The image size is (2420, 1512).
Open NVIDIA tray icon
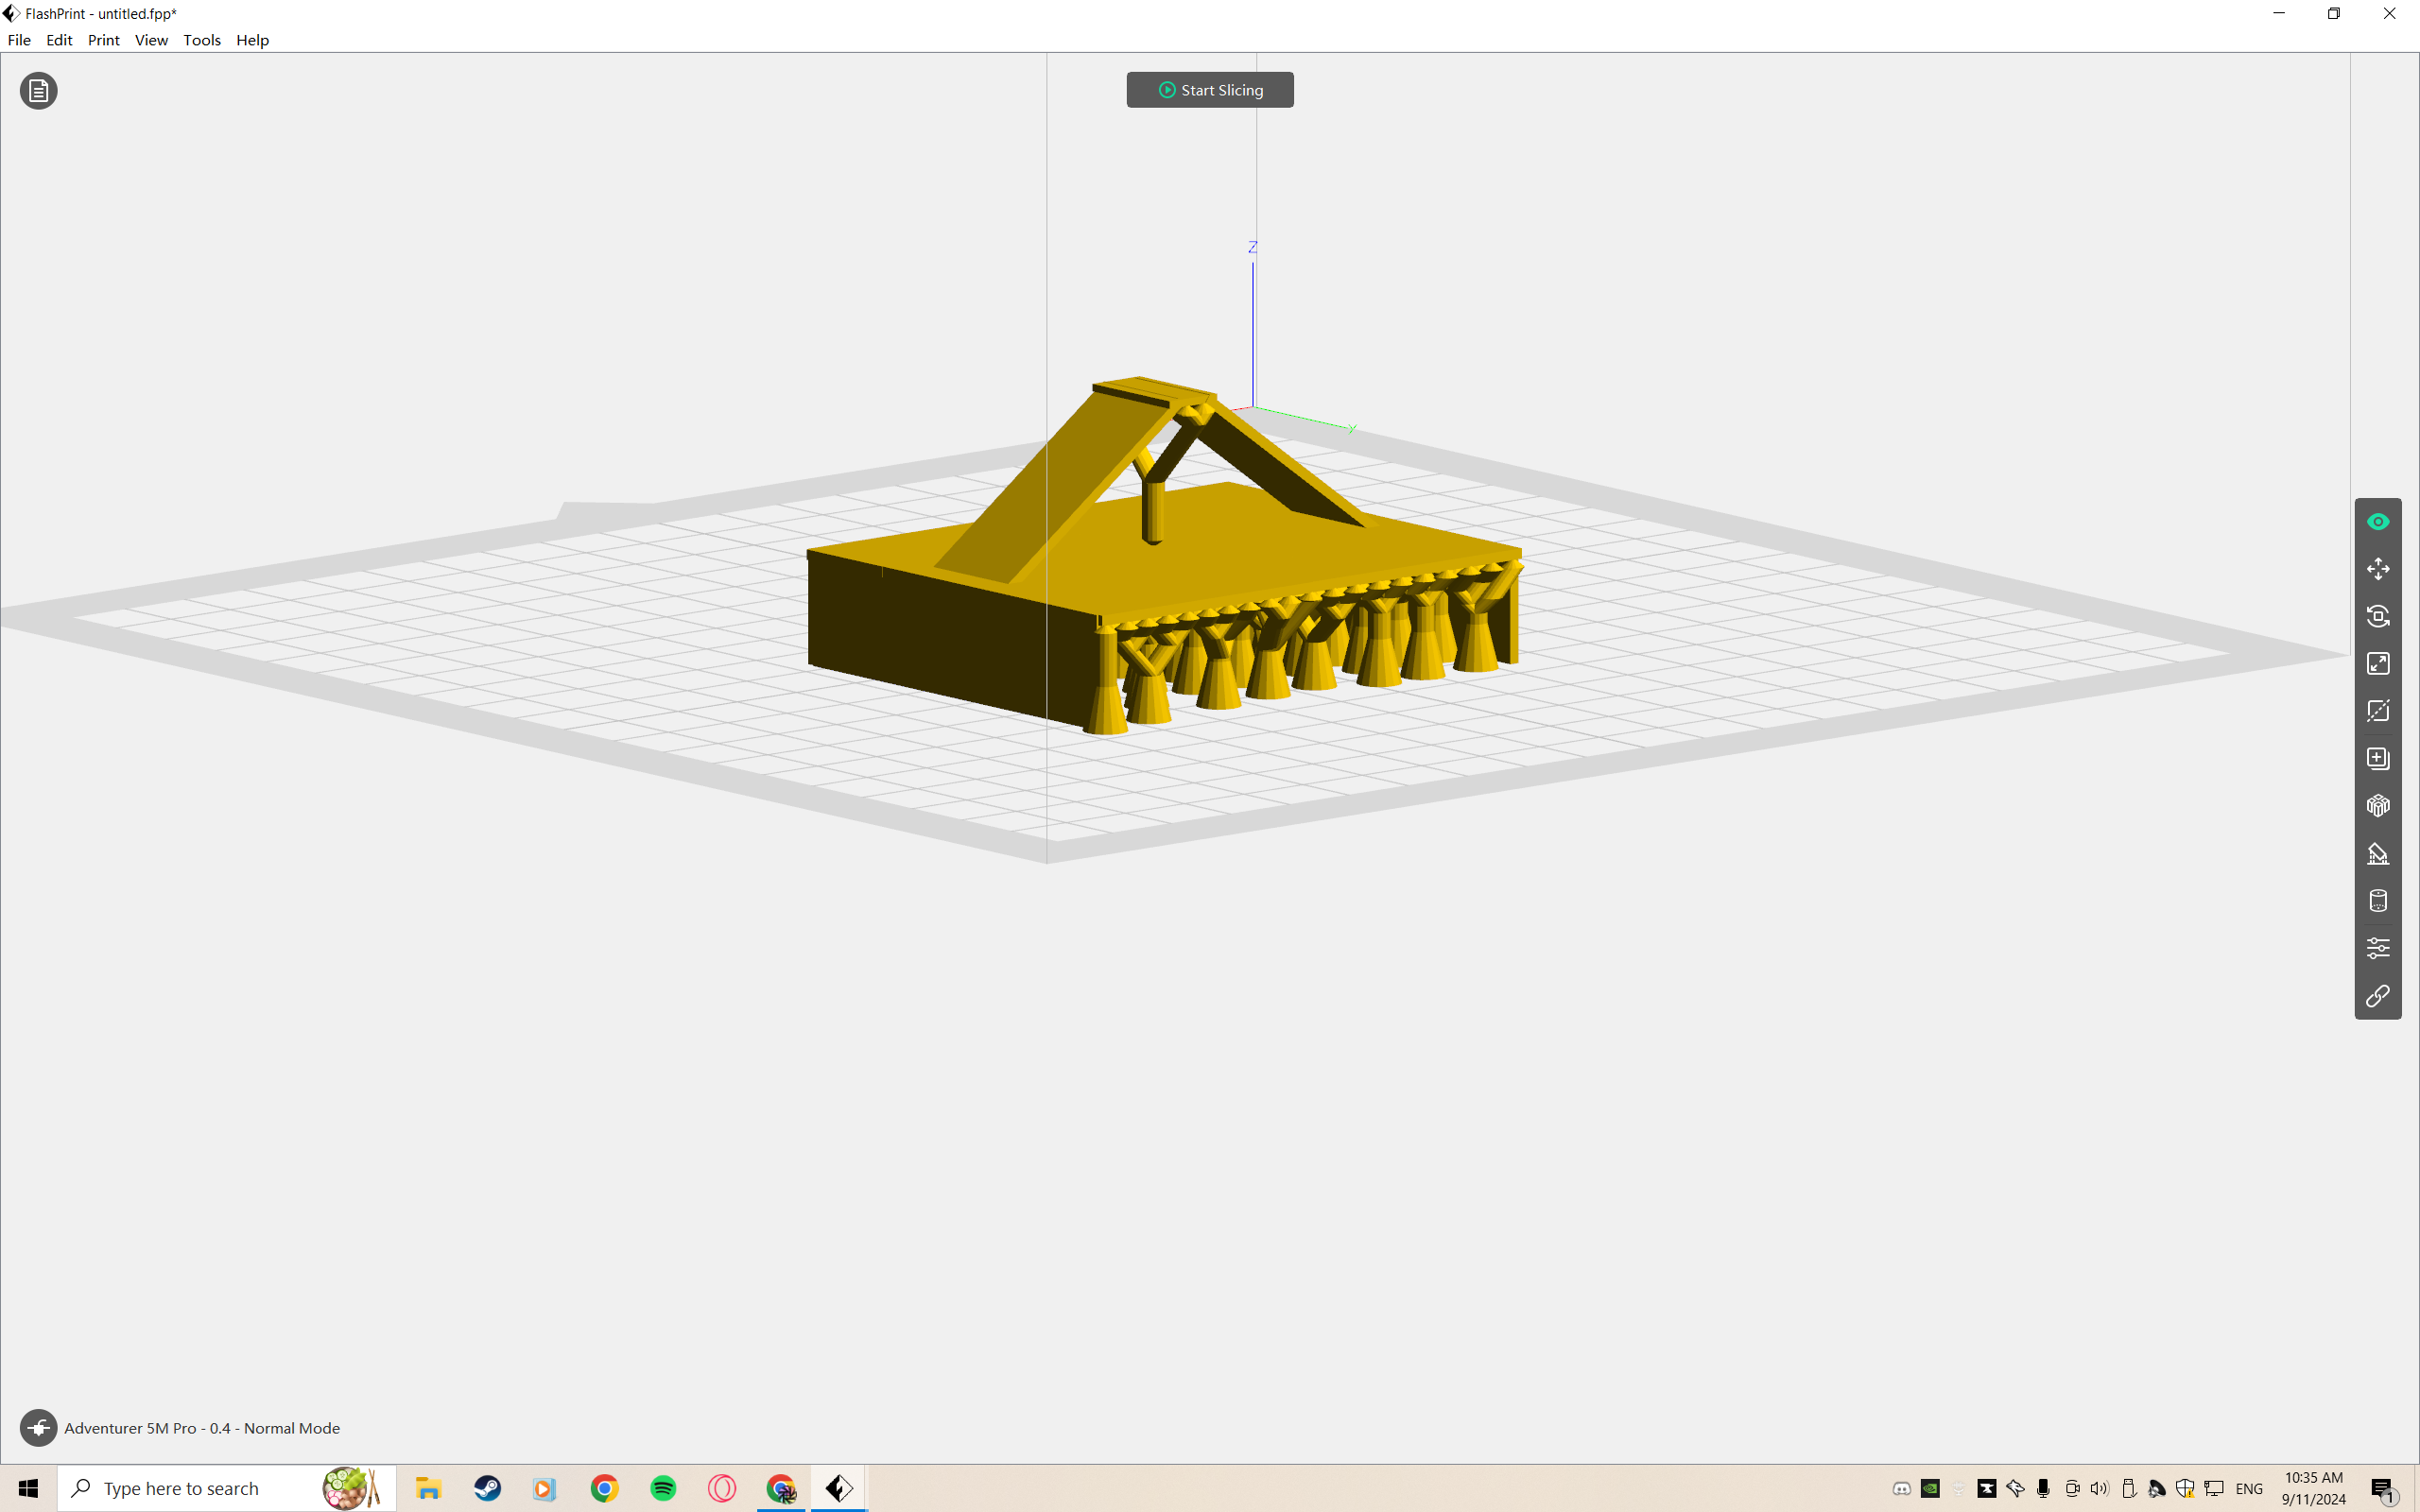coord(1930,1488)
